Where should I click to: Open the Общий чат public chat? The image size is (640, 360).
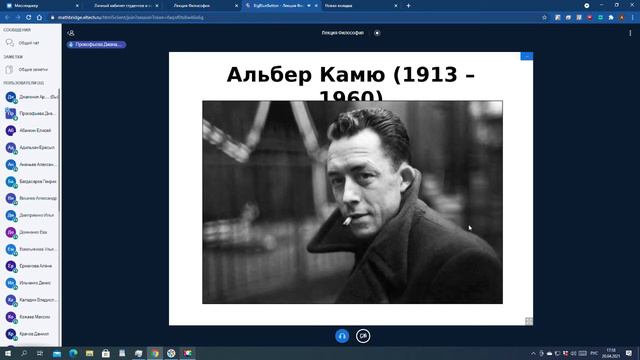click(30, 43)
